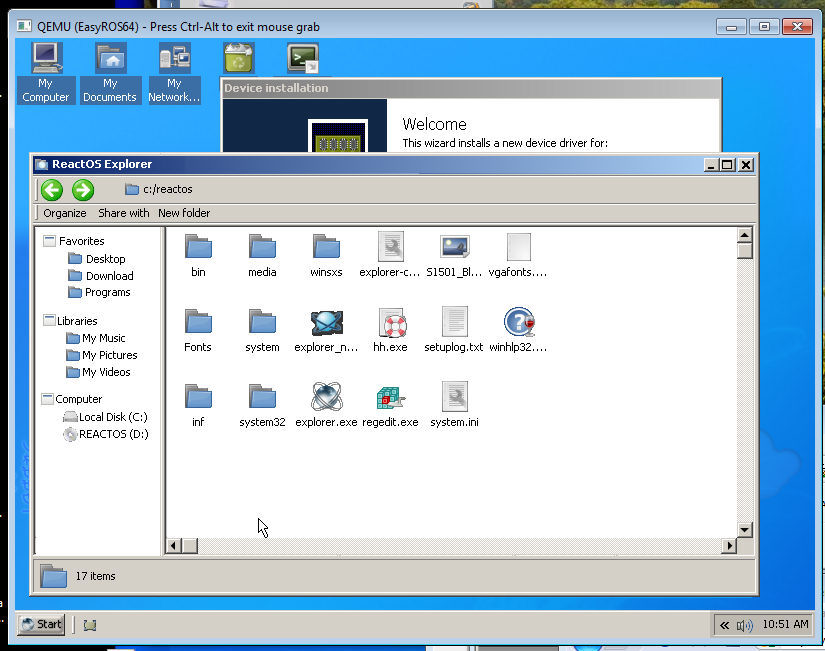Collapse the Computer tree group
Screen dimensions: 825x651
coord(47,399)
